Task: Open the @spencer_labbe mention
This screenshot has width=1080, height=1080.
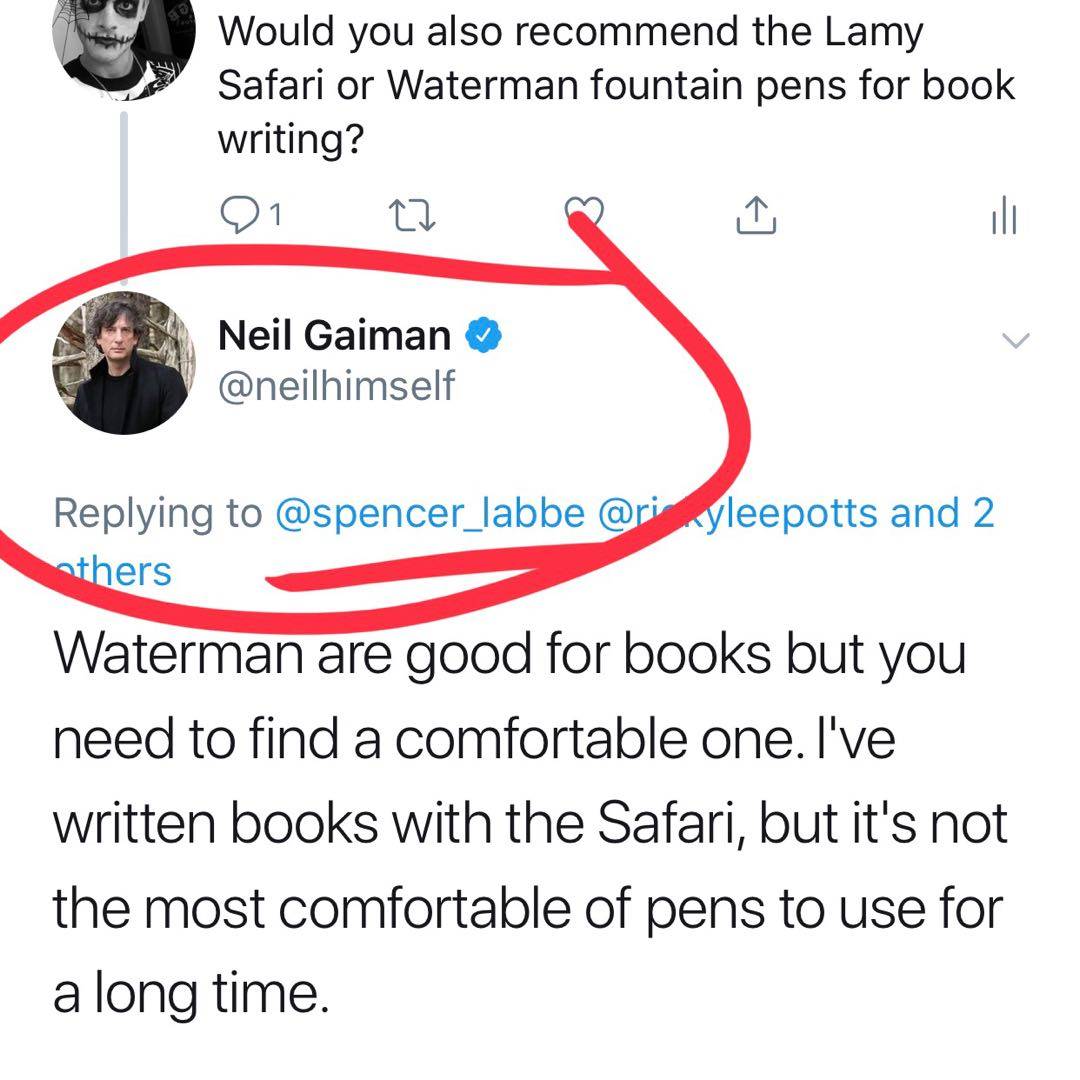Action: coord(427,514)
